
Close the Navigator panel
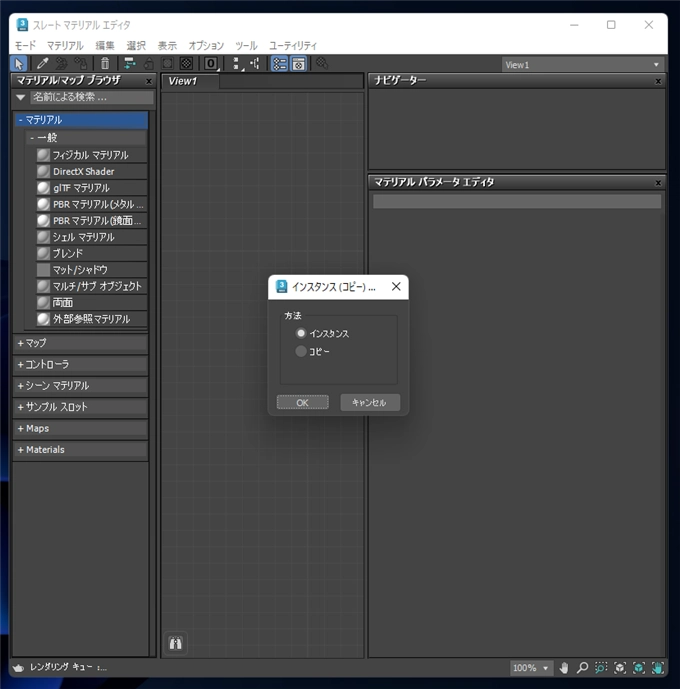(658, 81)
